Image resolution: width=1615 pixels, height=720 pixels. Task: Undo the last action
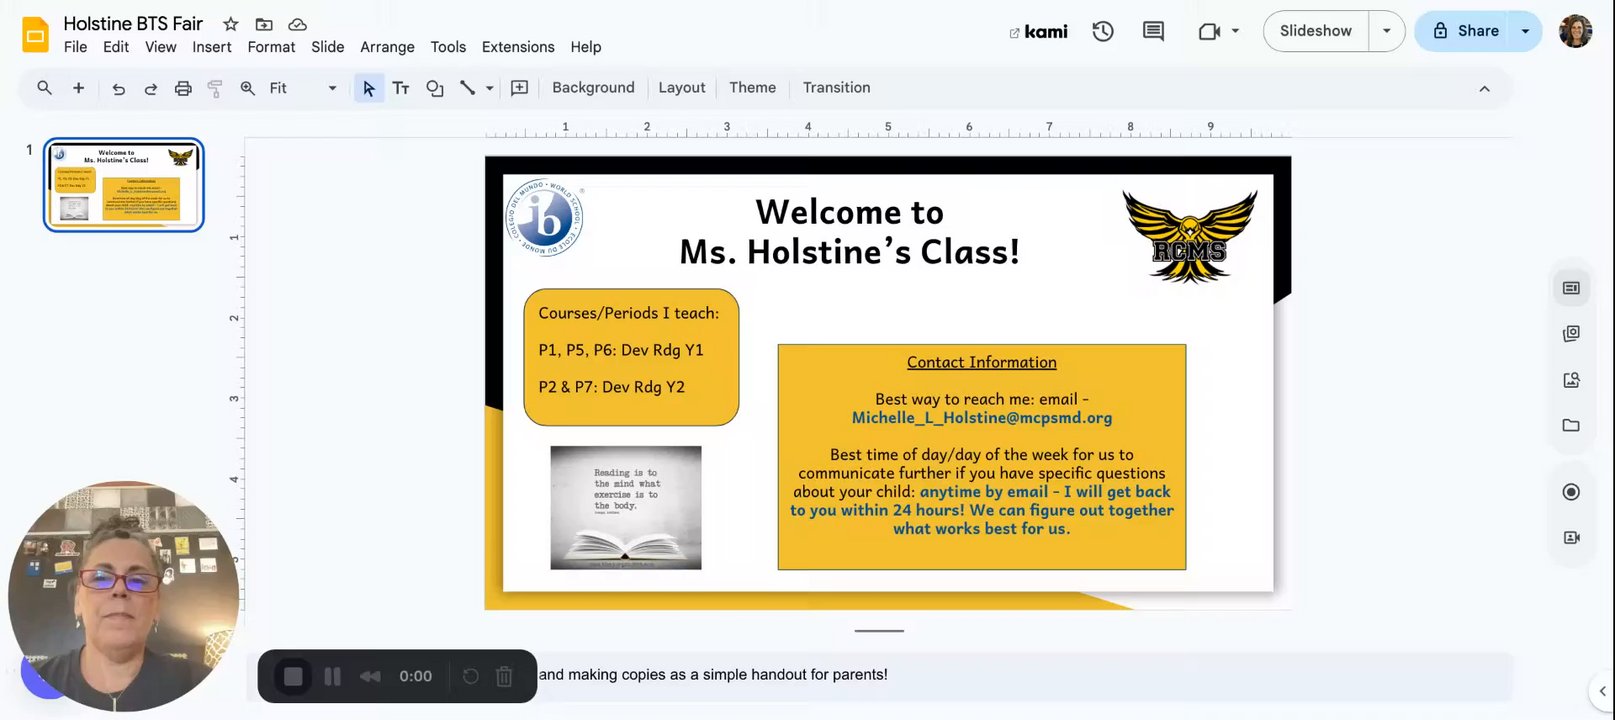click(x=118, y=88)
